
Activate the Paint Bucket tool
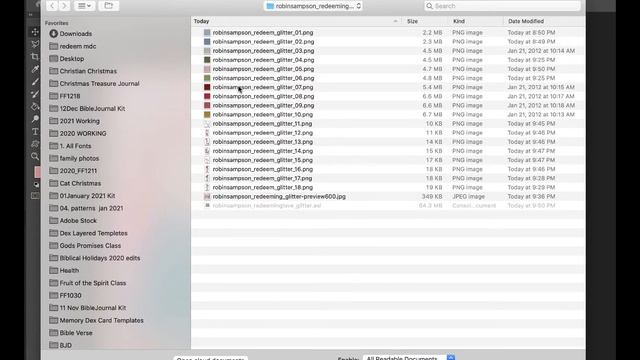pyautogui.click(x=35, y=107)
